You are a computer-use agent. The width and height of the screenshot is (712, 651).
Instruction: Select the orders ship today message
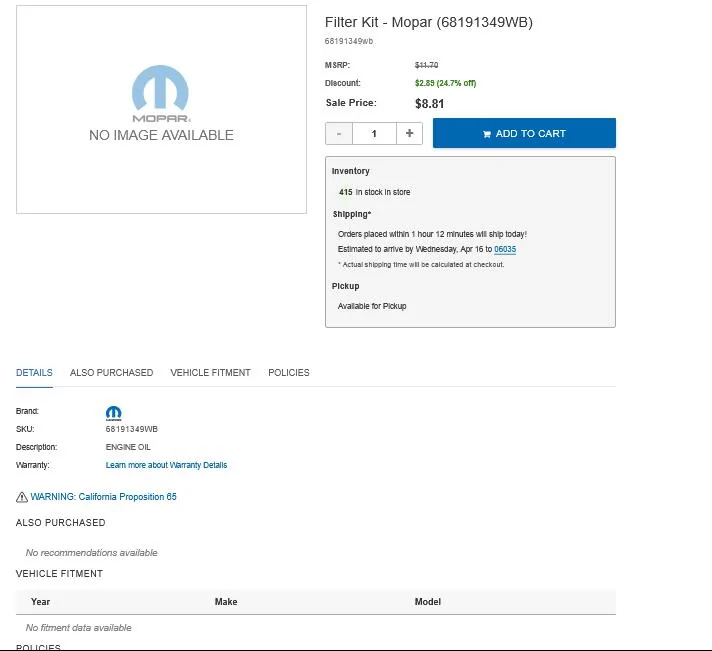[432, 234]
